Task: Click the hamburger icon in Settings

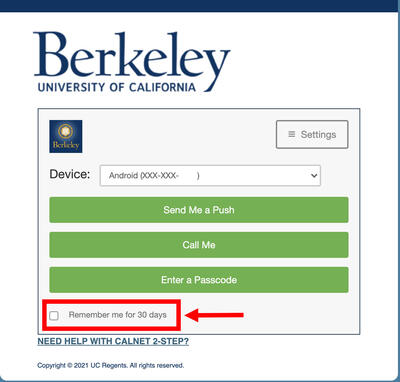Action: click(292, 134)
